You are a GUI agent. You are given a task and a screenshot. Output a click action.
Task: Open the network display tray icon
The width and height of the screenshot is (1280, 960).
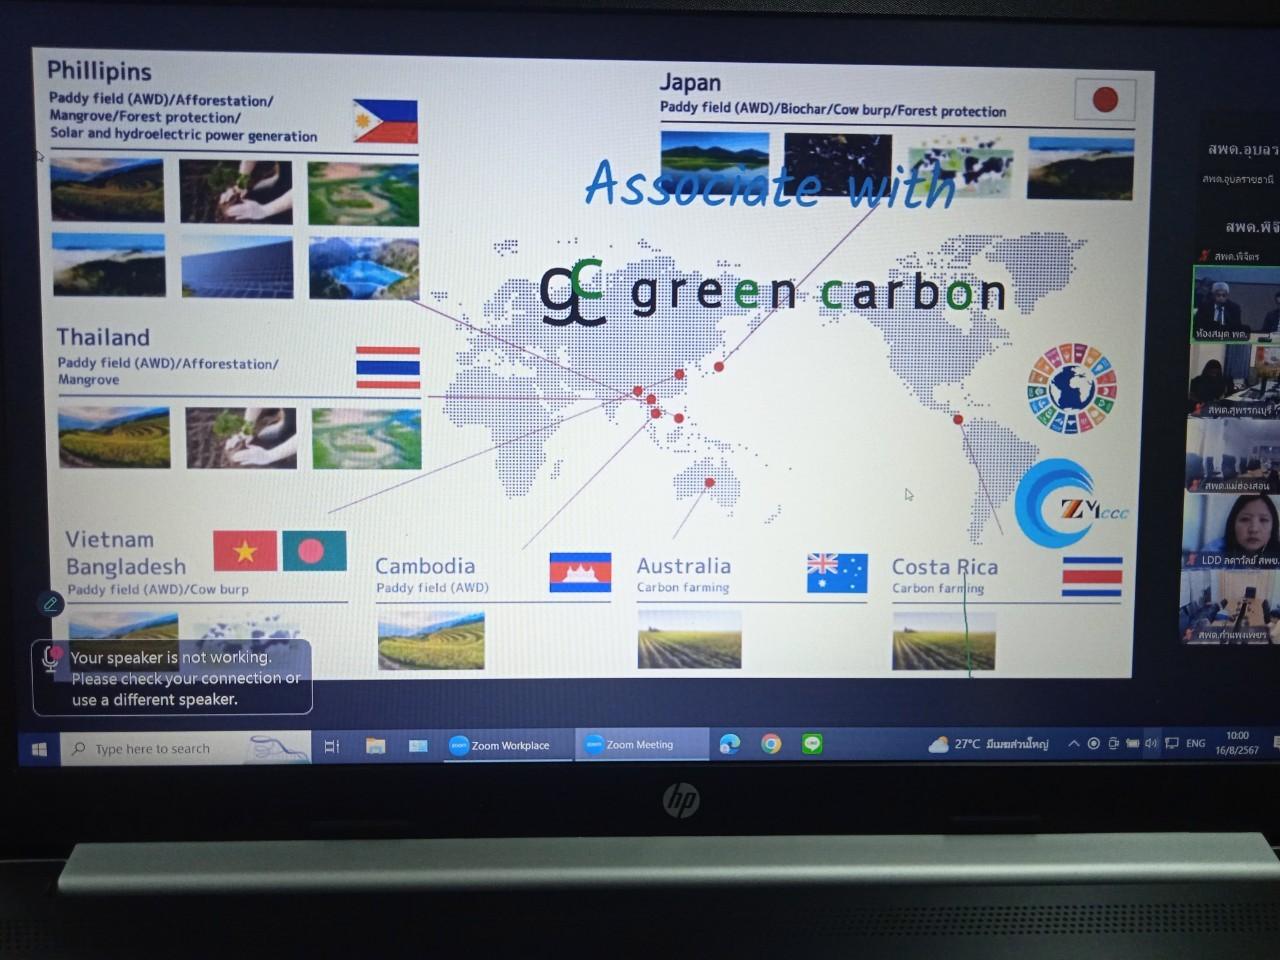pos(1171,744)
